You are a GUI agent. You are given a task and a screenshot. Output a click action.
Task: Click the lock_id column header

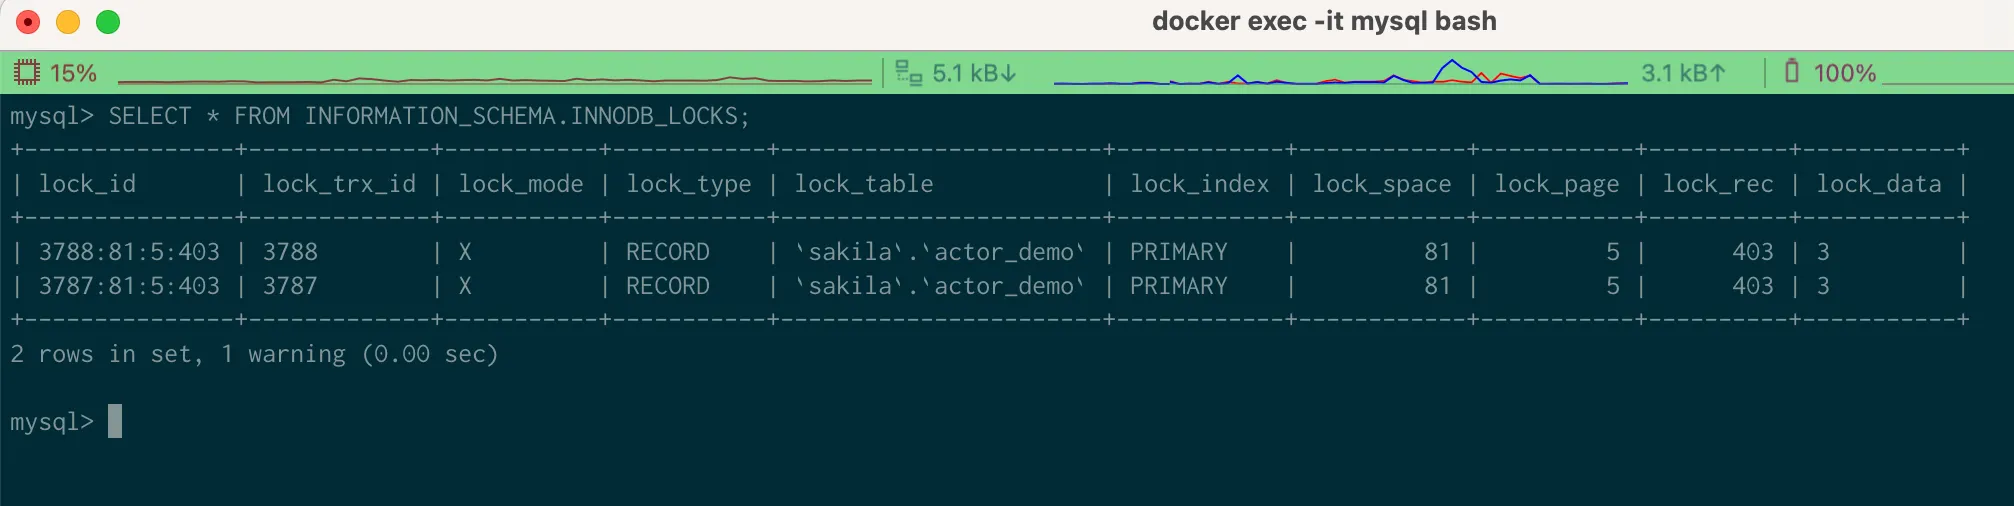click(x=87, y=184)
